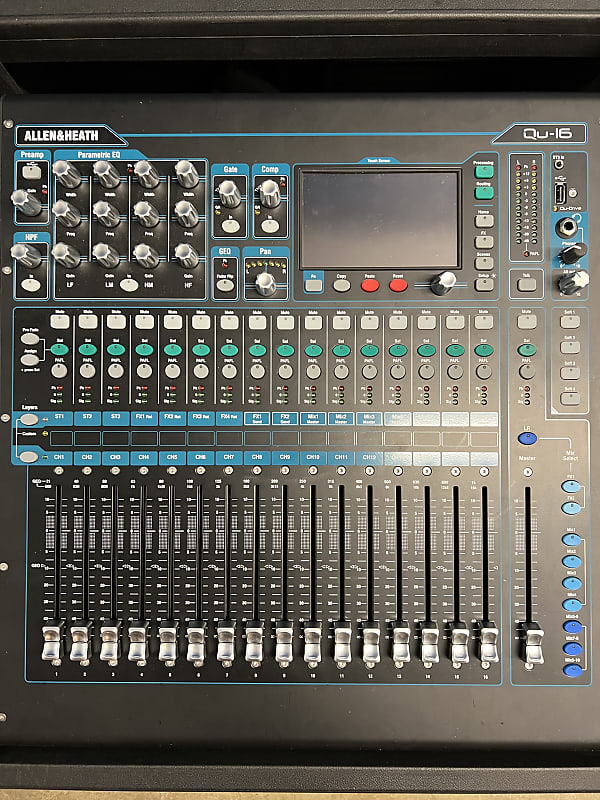Select the Mix9-10 key

pyautogui.click(x=573, y=670)
